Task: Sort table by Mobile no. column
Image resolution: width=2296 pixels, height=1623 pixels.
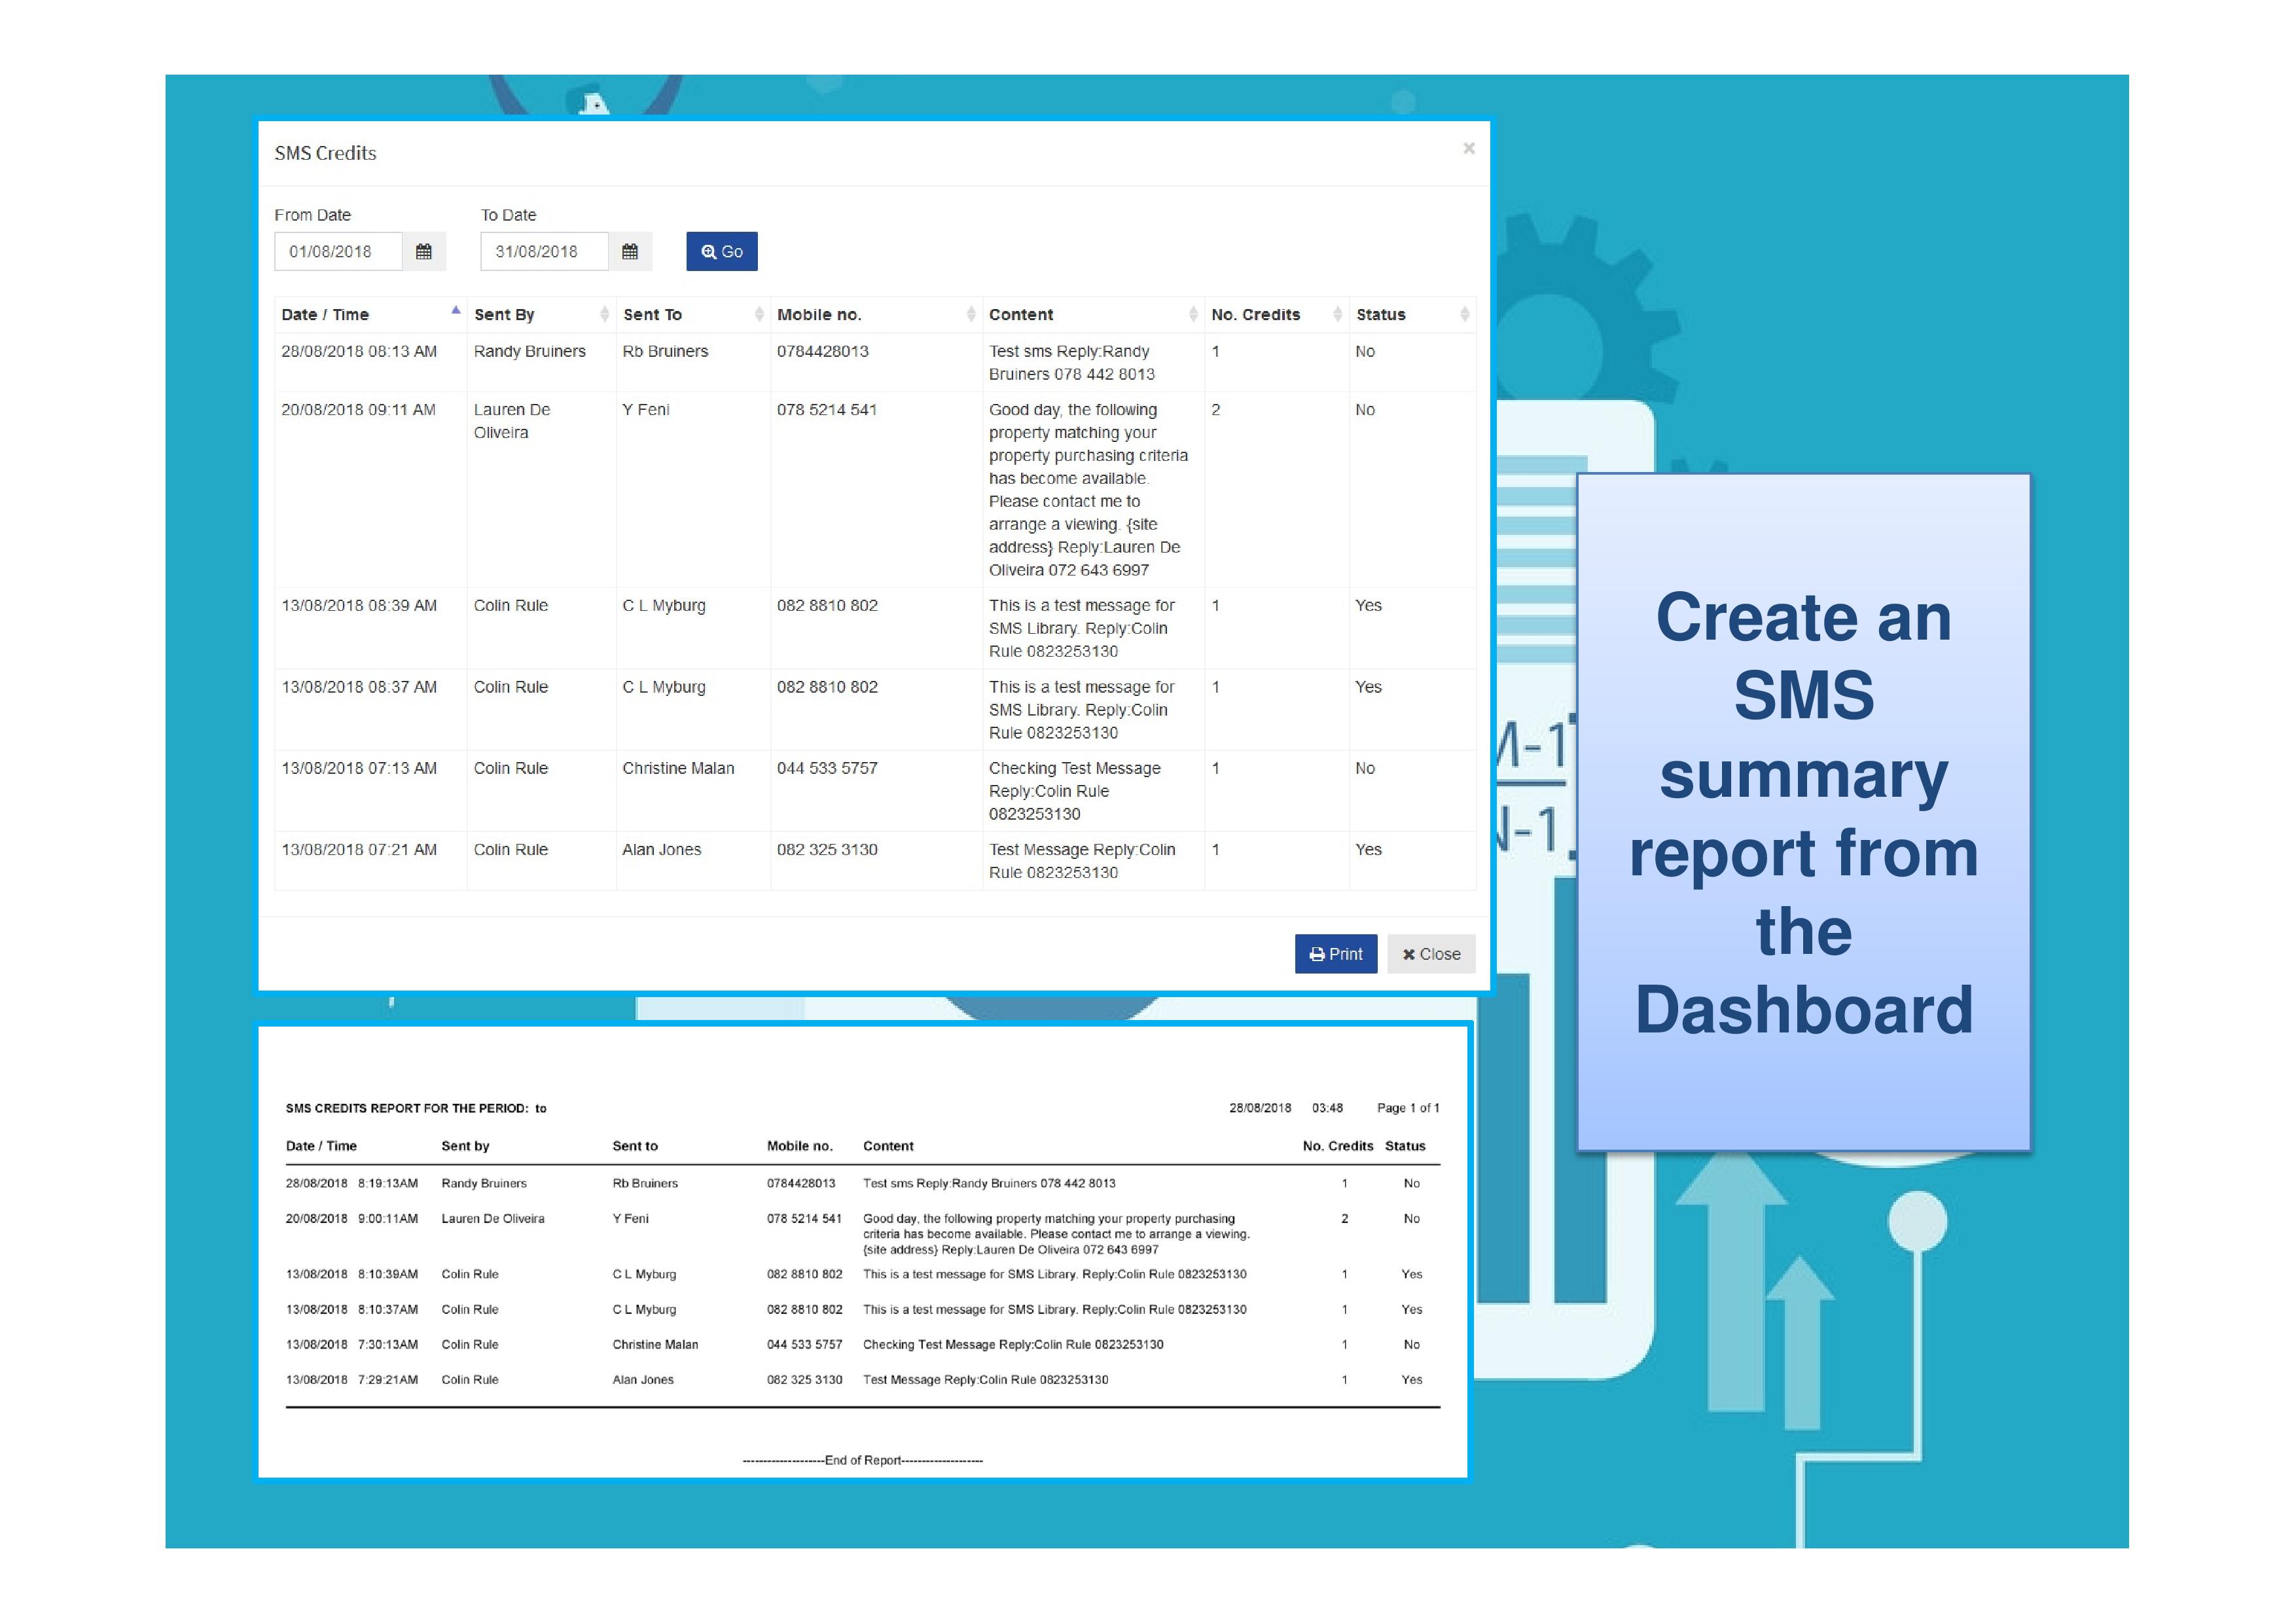Action: coord(819,315)
